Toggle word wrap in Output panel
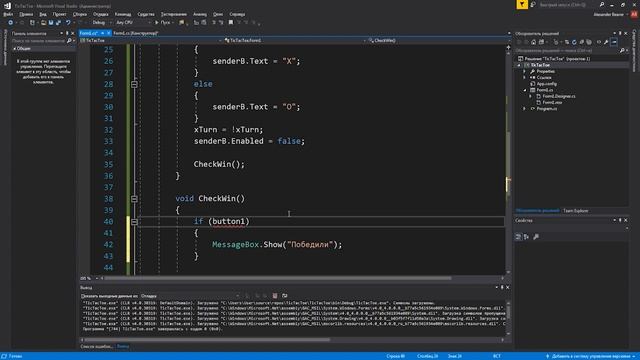Viewport: 640px width, 360px height. click(x=284, y=296)
